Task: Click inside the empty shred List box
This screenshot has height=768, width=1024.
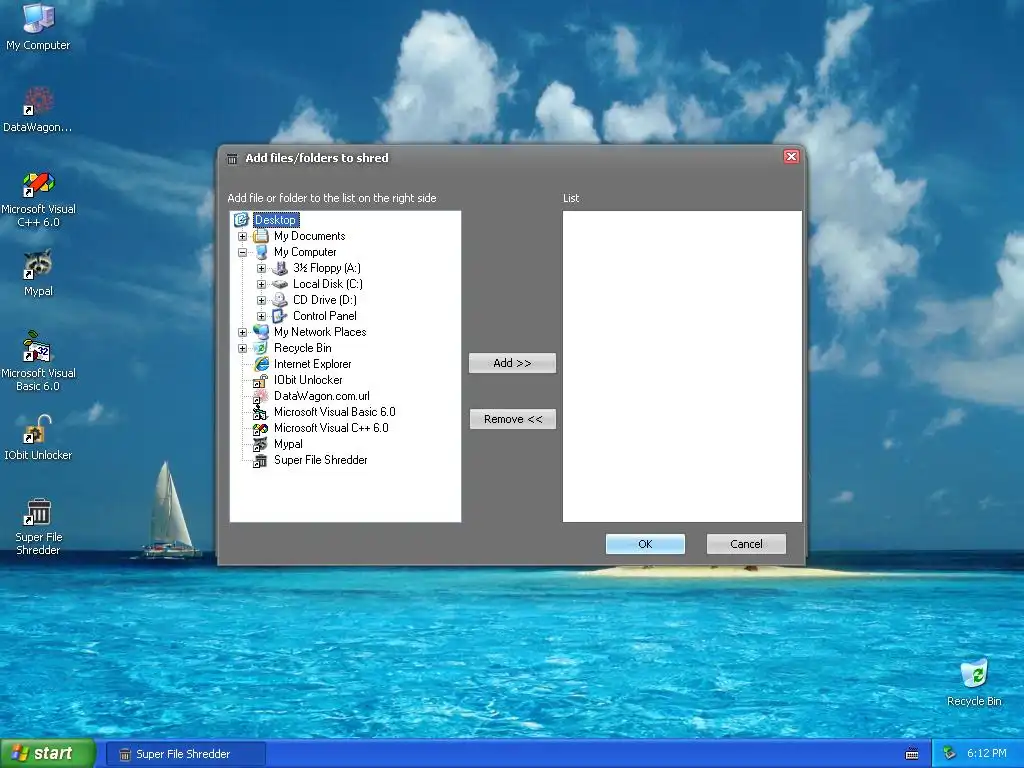Action: pos(682,366)
